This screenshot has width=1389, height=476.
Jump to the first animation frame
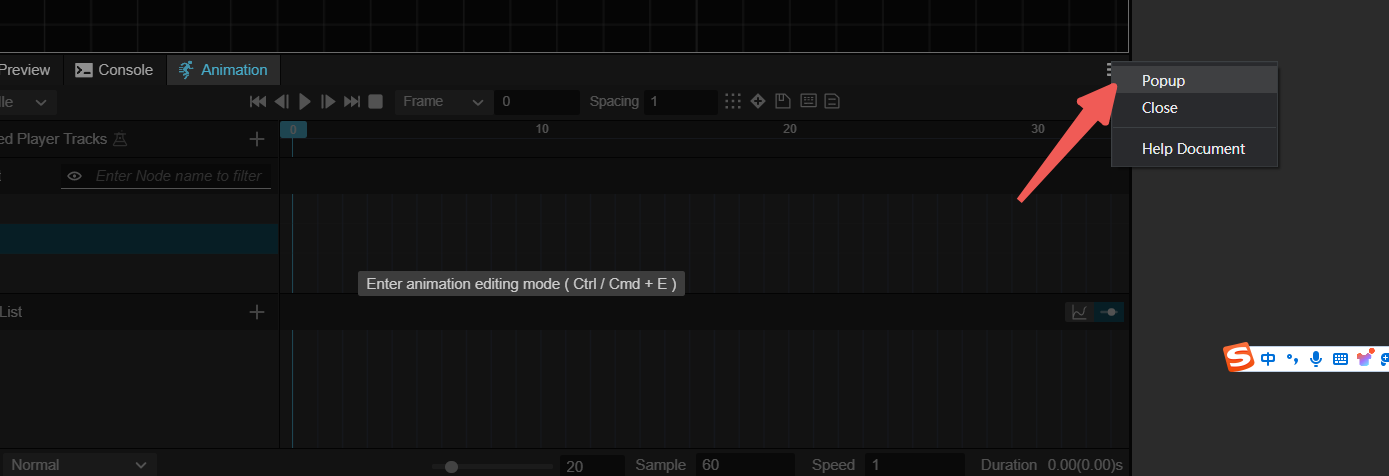coord(258,101)
